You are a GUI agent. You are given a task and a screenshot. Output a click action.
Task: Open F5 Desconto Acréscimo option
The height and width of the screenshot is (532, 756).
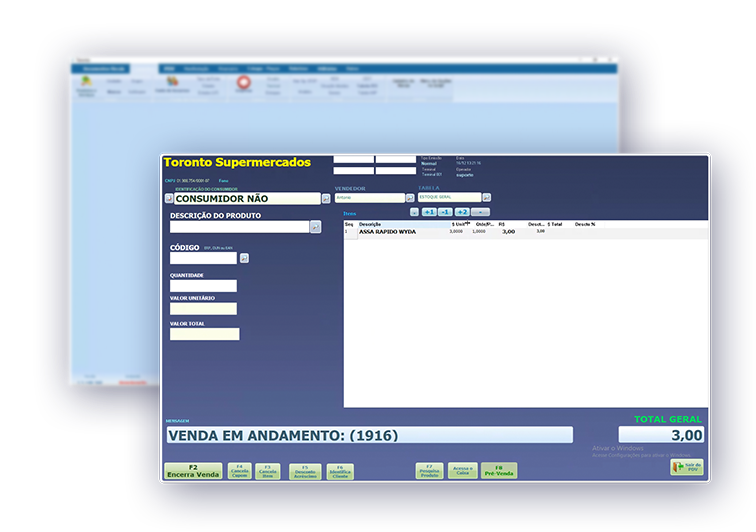tap(305, 471)
